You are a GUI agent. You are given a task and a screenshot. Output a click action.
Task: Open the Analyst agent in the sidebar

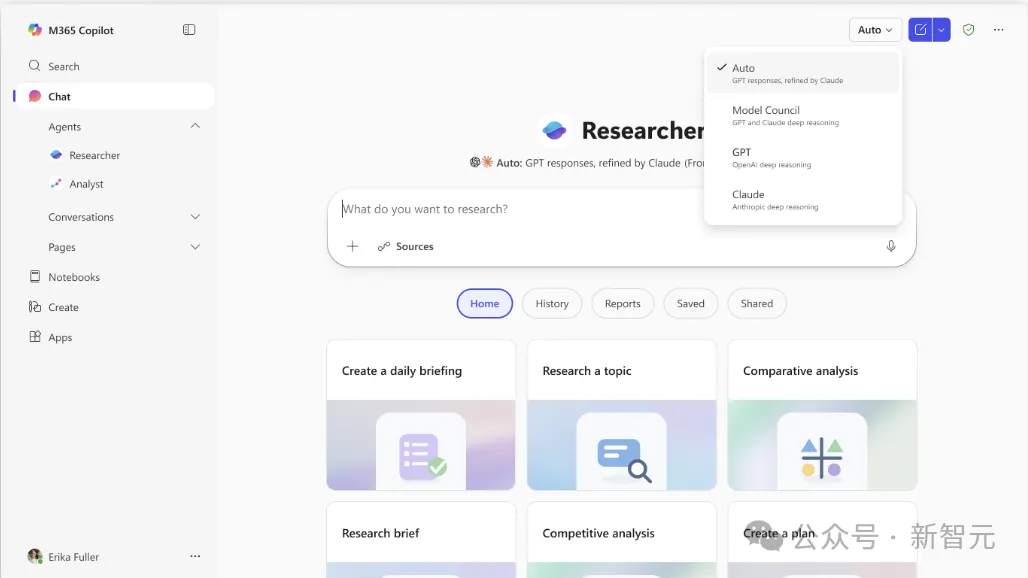(x=86, y=184)
